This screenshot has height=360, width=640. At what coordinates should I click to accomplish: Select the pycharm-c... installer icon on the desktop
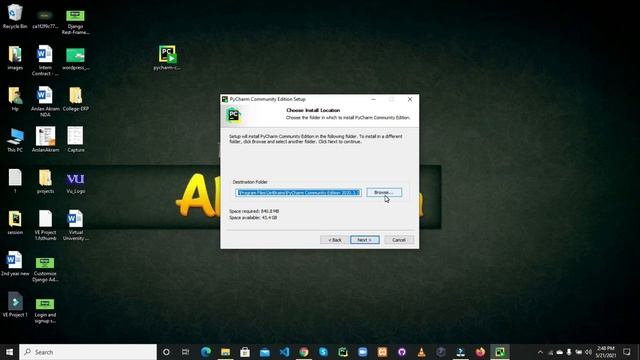167,58
